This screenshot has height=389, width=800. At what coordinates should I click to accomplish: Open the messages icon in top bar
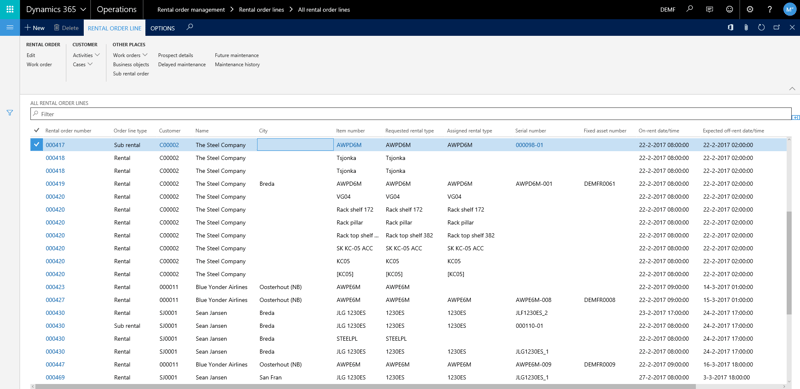[x=709, y=9]
